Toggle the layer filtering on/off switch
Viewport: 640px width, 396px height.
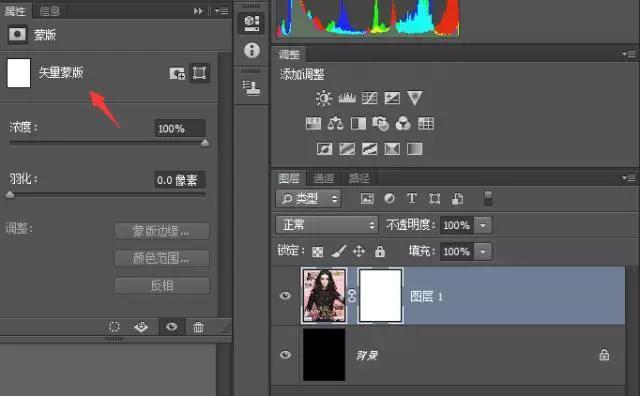[x=488, y=198]
